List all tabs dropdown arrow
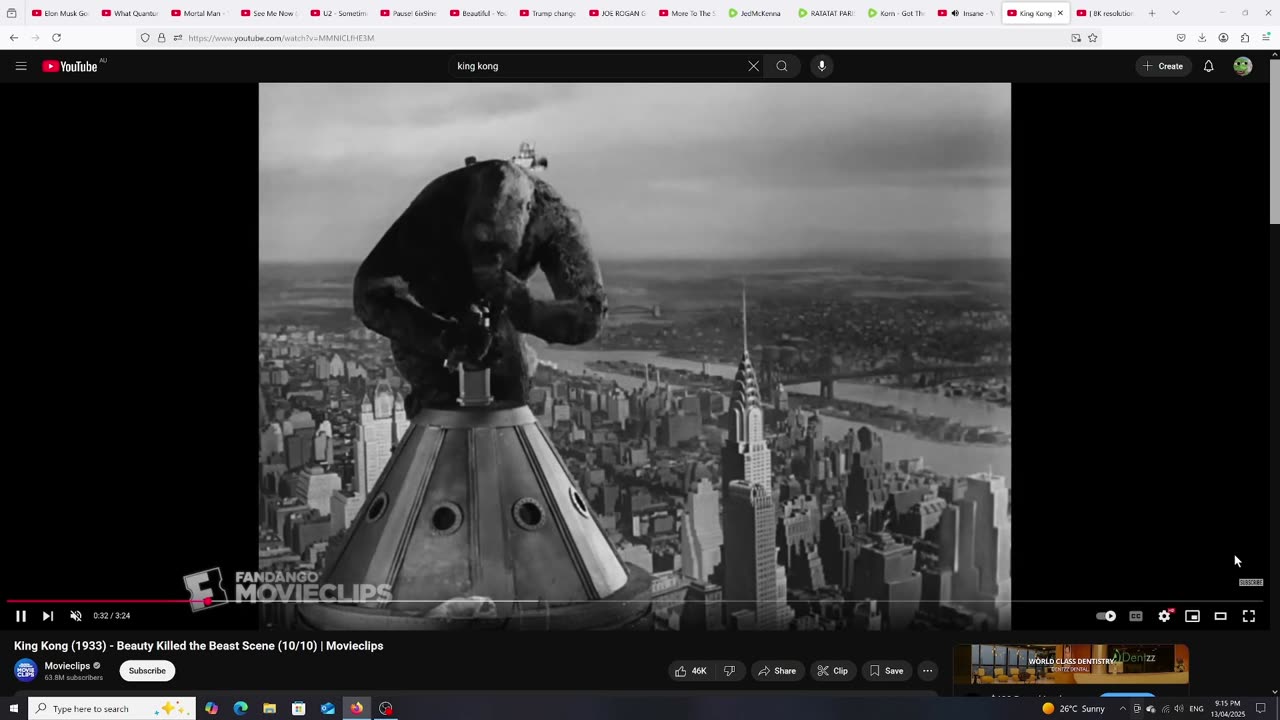 coord(1175,13)
